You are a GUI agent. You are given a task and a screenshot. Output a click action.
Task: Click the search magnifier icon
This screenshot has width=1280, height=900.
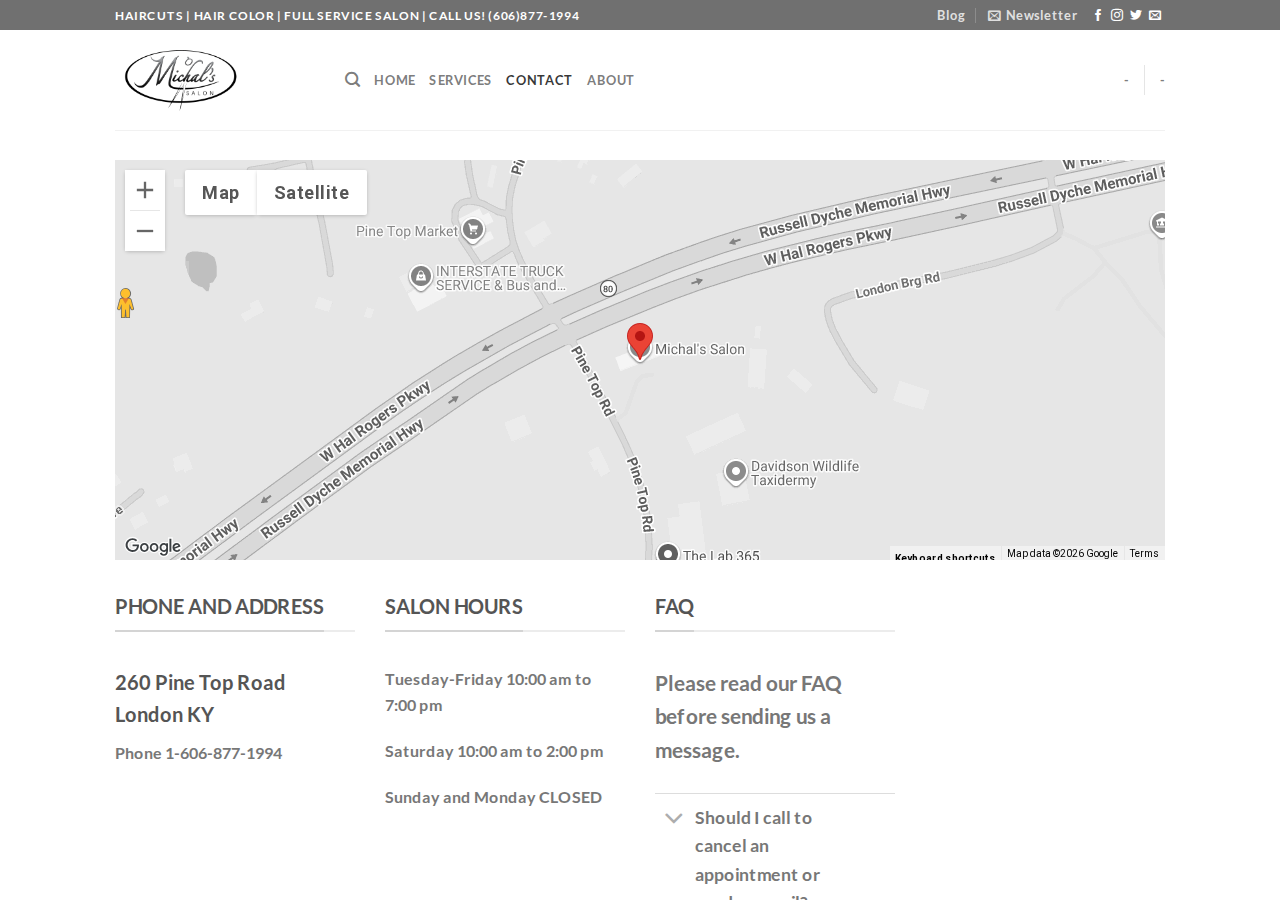[352, 80]
